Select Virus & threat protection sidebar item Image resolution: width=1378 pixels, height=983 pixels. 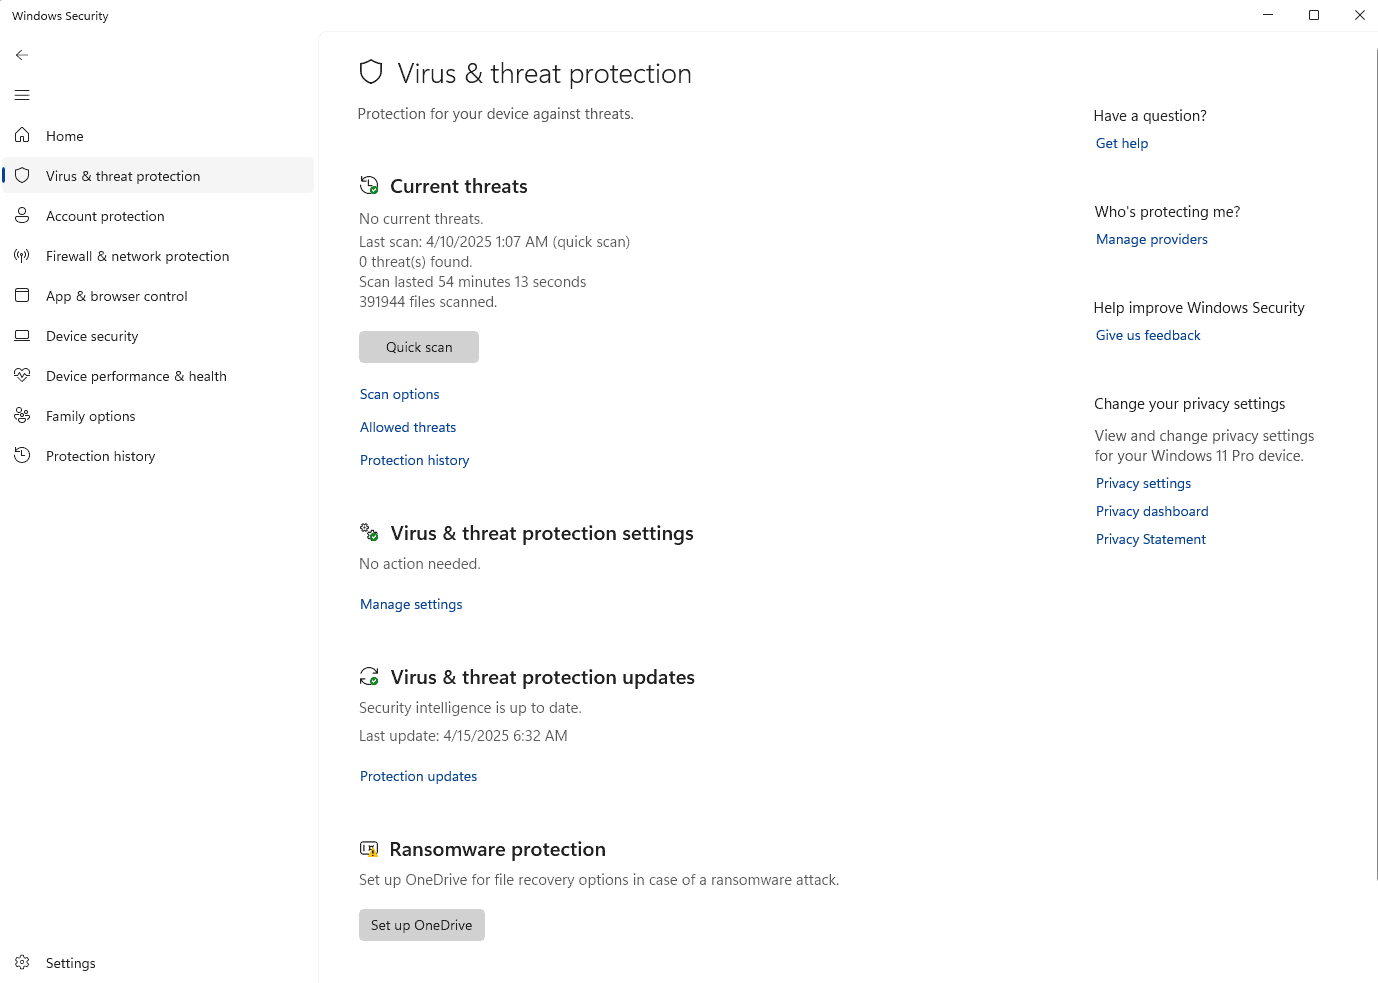pyautogui.click(x=123, y=176)
